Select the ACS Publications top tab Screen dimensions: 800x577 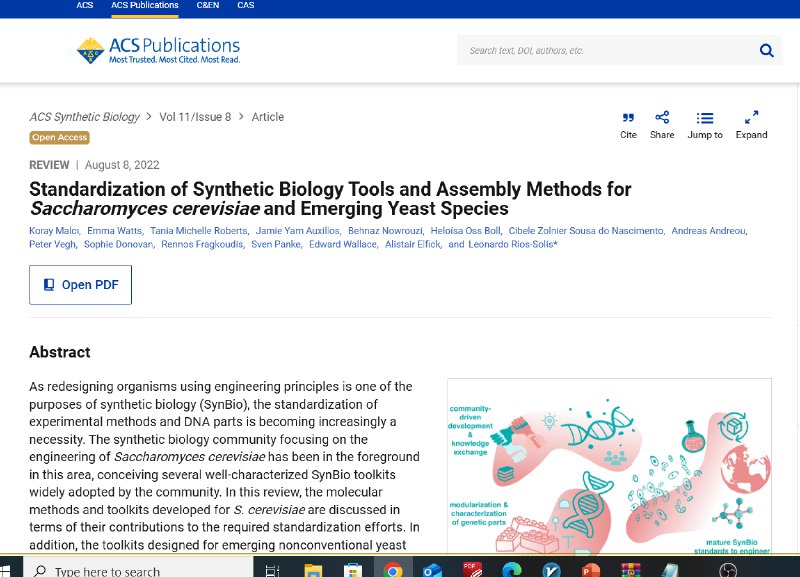tap(145, 5)
